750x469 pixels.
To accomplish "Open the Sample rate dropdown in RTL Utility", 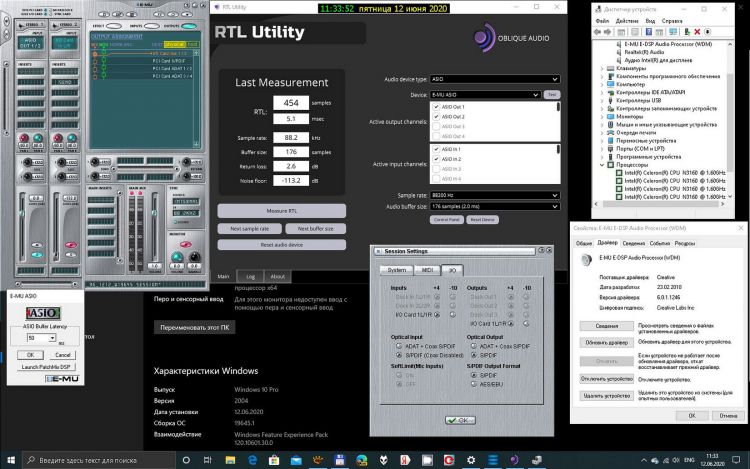I will pos(495,196).
